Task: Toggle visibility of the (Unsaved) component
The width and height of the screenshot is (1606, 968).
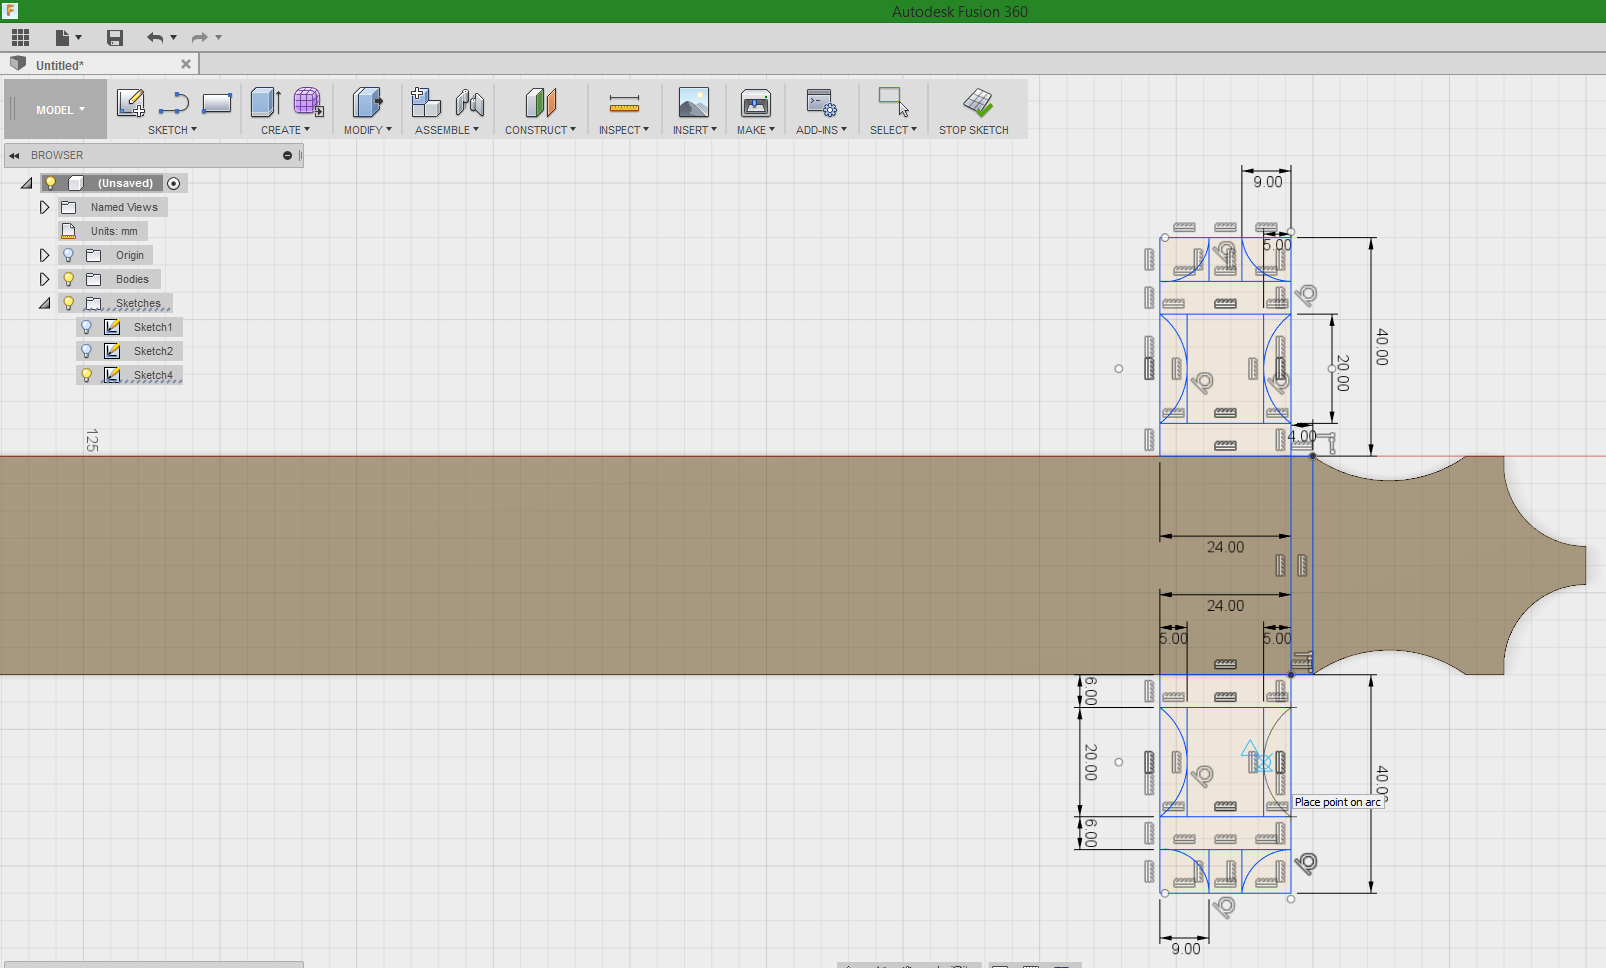Action: pyautogui.click(x=51, y=183)
